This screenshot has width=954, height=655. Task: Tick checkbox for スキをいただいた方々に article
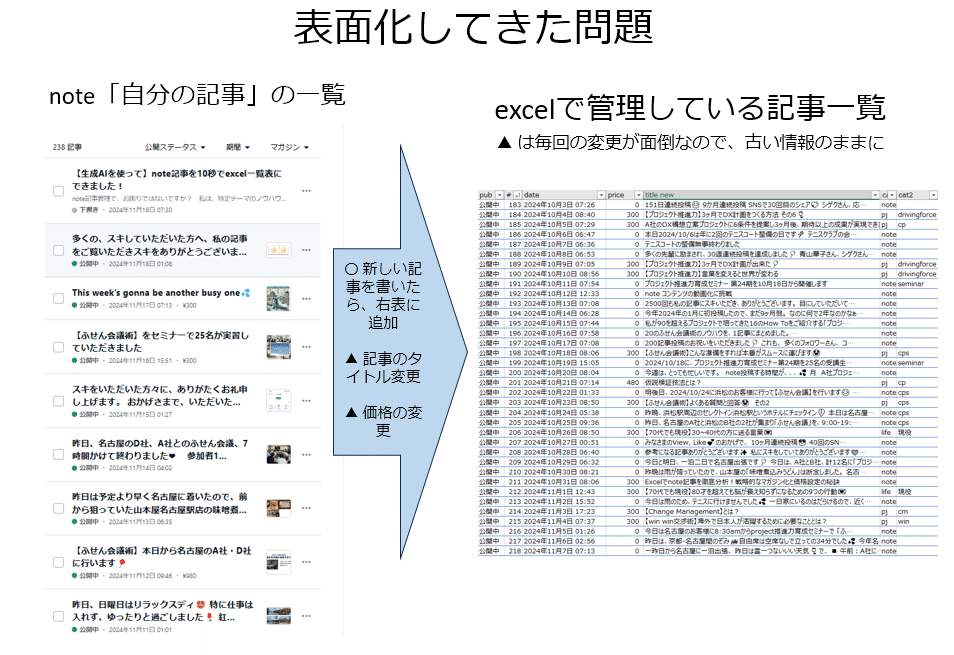coord(58,401)
